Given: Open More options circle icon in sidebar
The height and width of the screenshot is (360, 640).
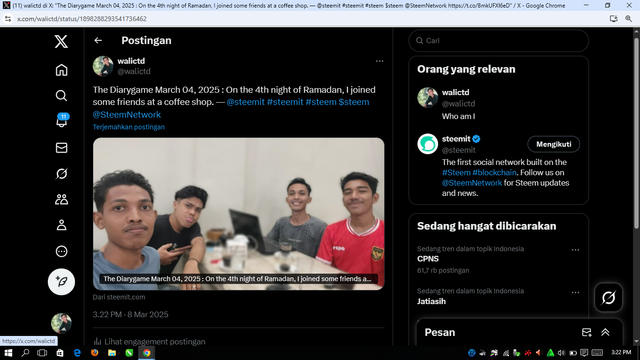Looking at the screenshot, I should (61, 251).
